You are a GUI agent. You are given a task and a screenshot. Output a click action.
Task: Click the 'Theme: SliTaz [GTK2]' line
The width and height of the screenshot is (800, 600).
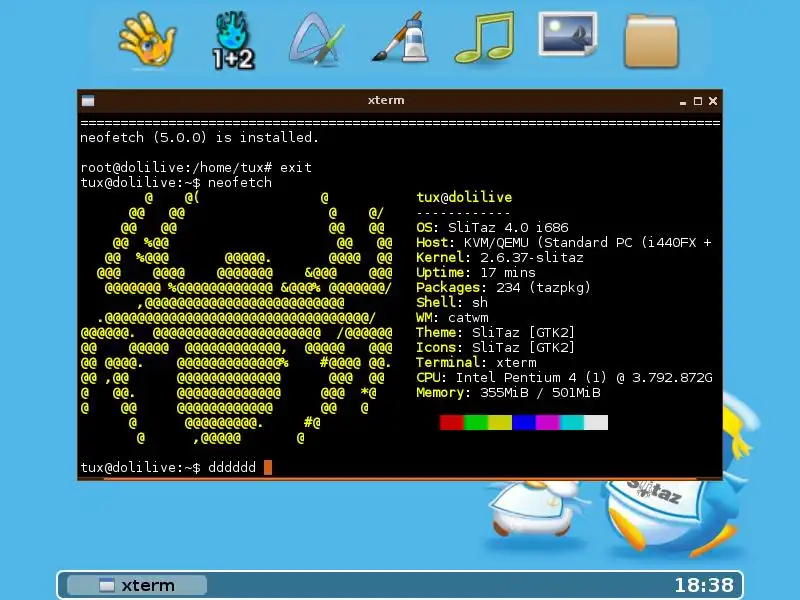496,333
